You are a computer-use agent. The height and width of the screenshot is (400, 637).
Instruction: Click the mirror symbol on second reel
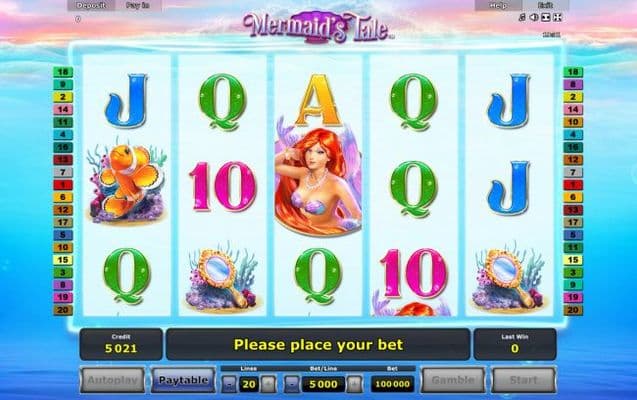[222, 276]
